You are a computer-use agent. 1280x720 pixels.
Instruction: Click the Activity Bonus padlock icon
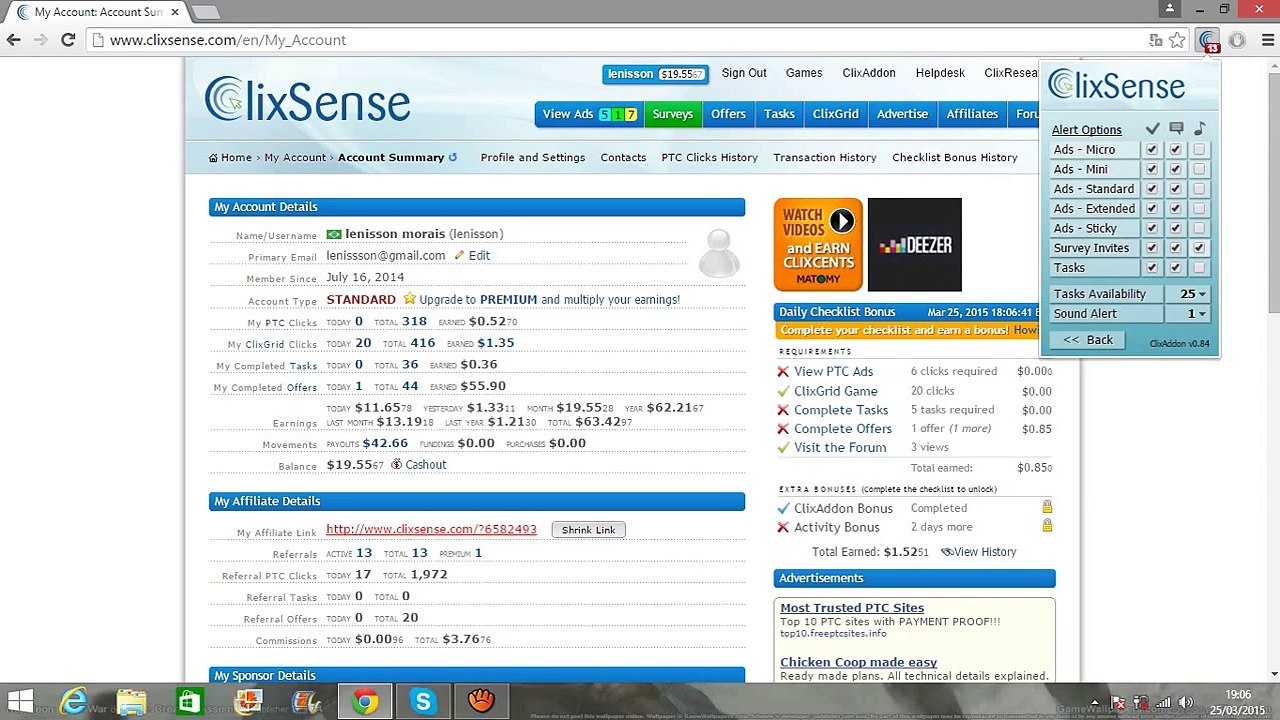1047,526
